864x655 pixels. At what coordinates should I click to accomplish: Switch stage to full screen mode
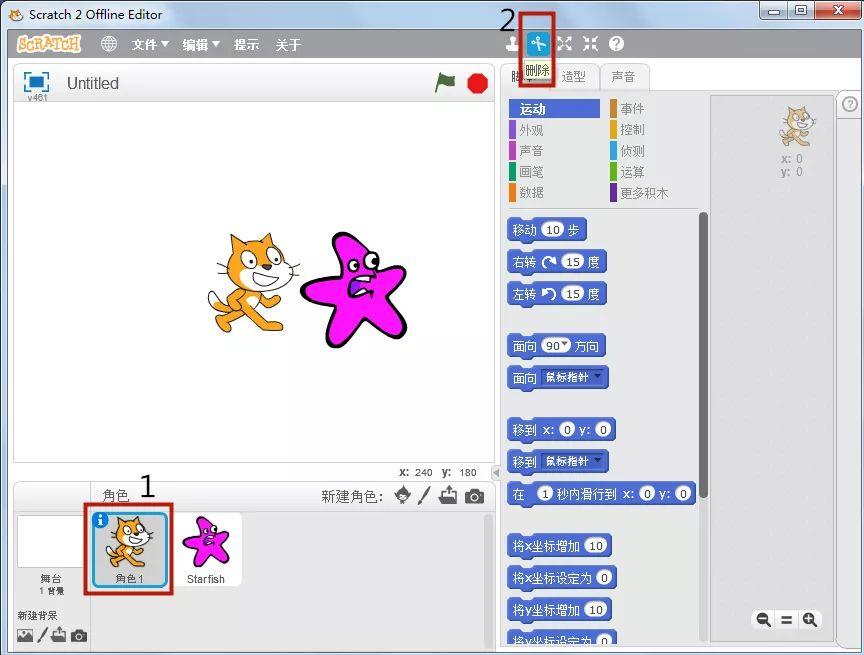coord(36,82)
